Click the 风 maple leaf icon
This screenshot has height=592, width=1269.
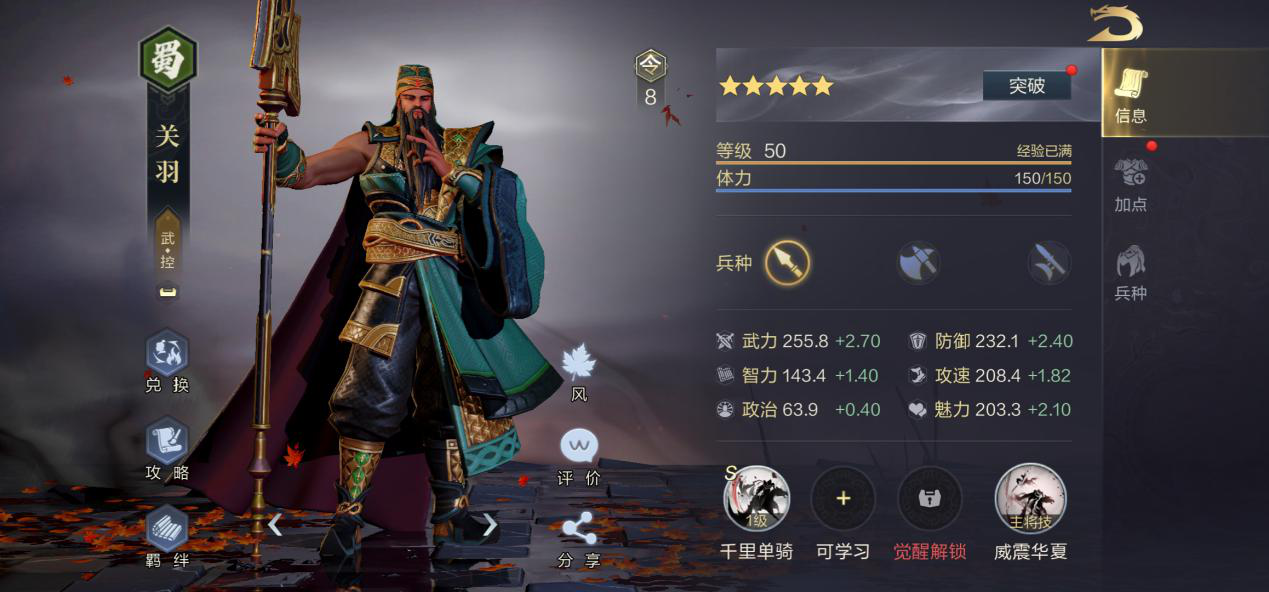(x=578, y=363)
